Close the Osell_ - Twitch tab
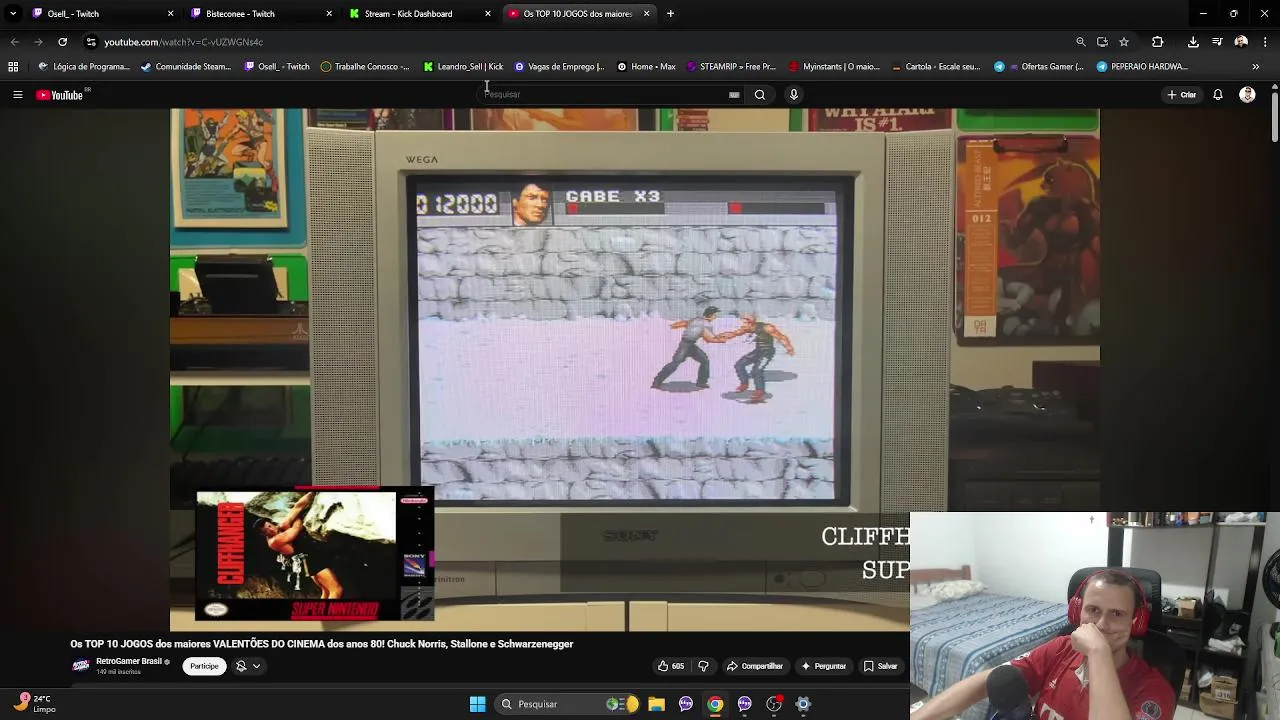The image size is (1280, 720). (x=170, y=14)
